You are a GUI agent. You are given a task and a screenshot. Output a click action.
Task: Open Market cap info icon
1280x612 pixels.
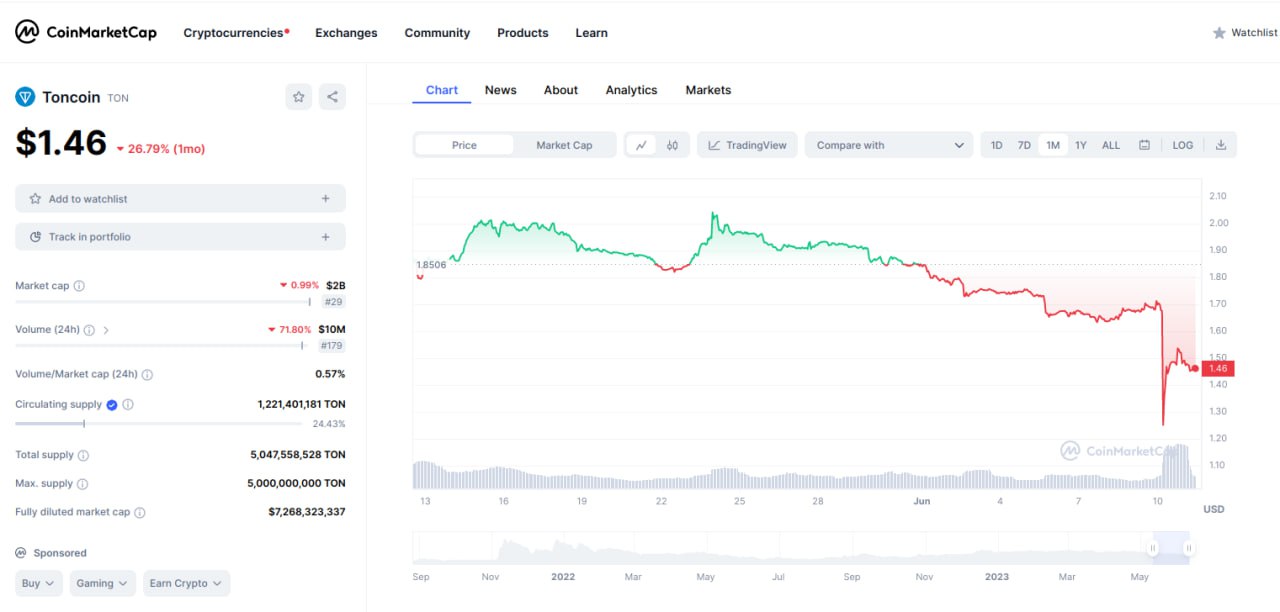click(x=79, y=286)
